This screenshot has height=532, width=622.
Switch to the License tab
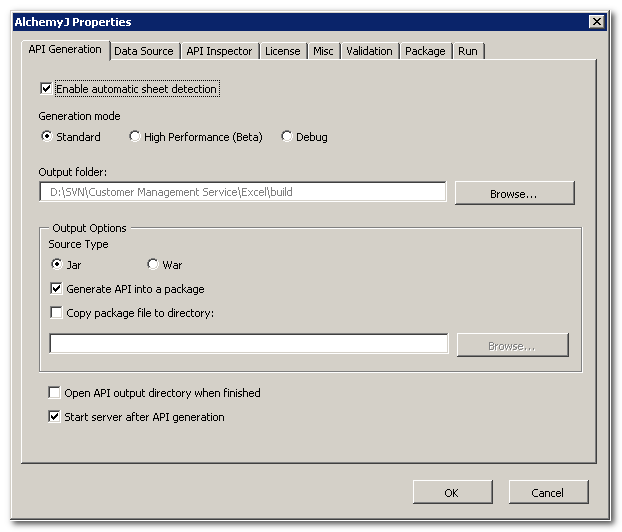283,51
